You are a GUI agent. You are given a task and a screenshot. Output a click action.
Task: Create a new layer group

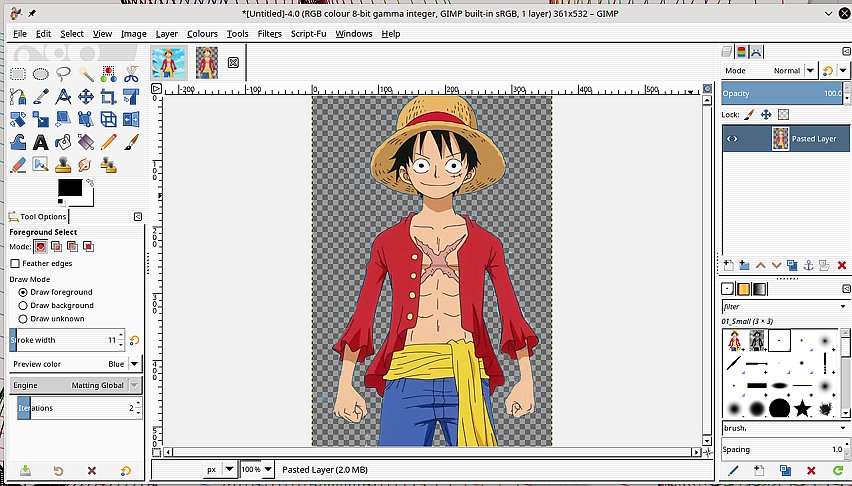tap(744, 265)
